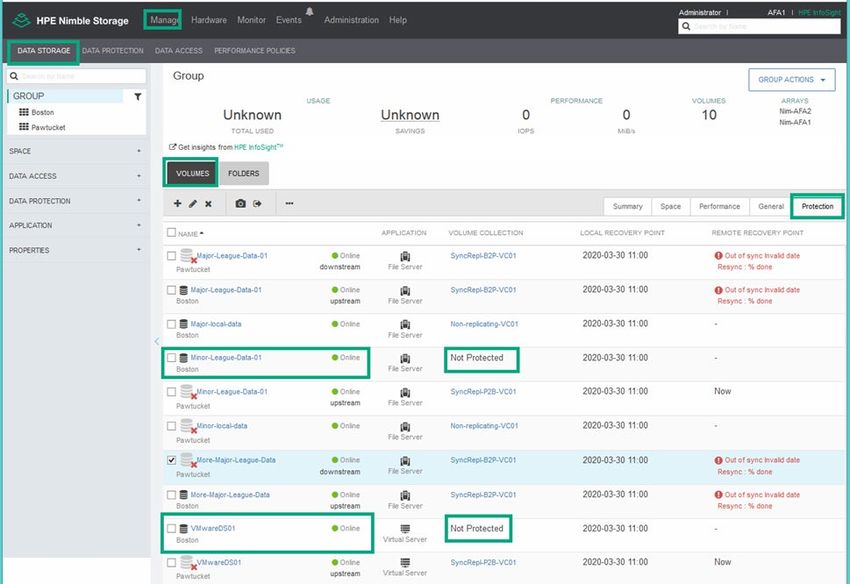Click the underlined Unknown savings value
The height and width of the screenshot is (584, 850).
[410, 115]
